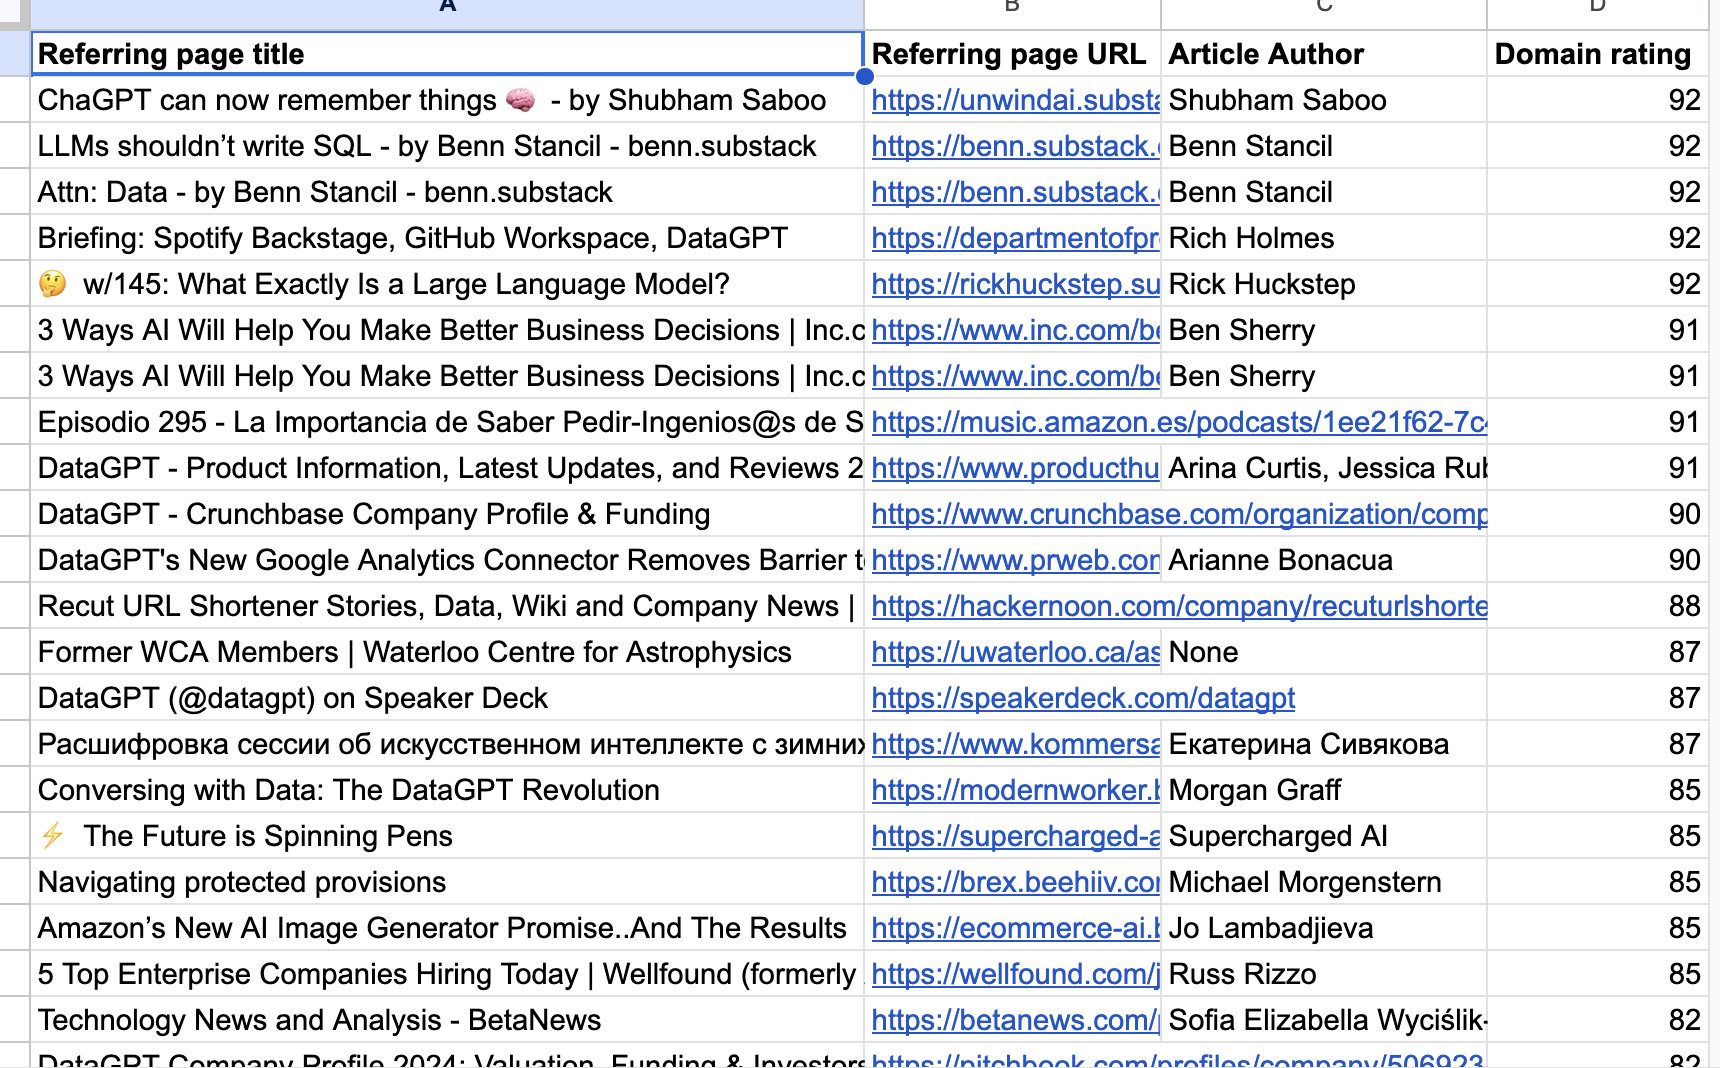1720x1068 pixels.
Task: Select cell 'Technology News and Analysis - BetaNews'
Action: pos(447,1020)
